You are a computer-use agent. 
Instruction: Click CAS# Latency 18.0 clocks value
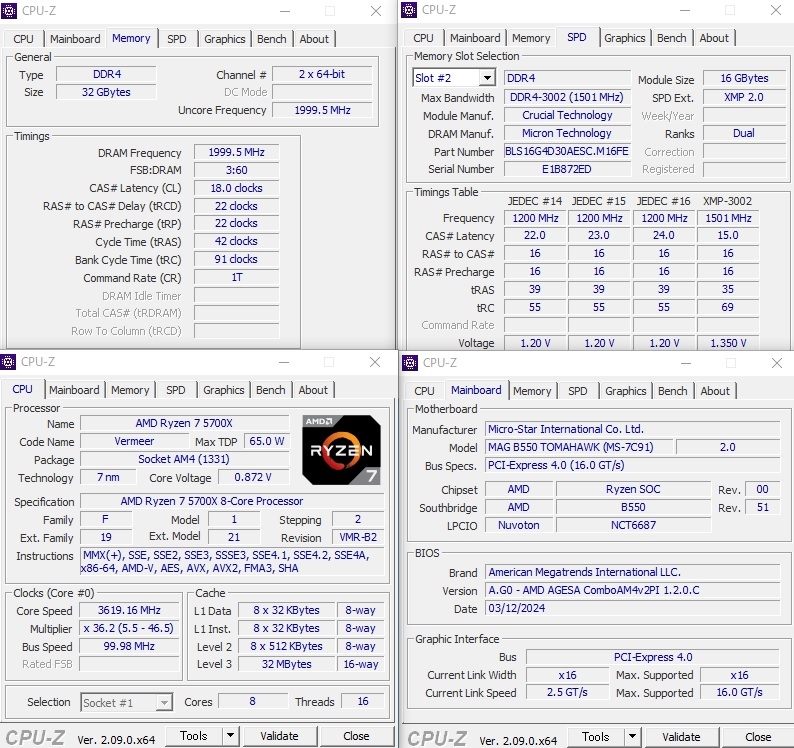coord(236,188)
